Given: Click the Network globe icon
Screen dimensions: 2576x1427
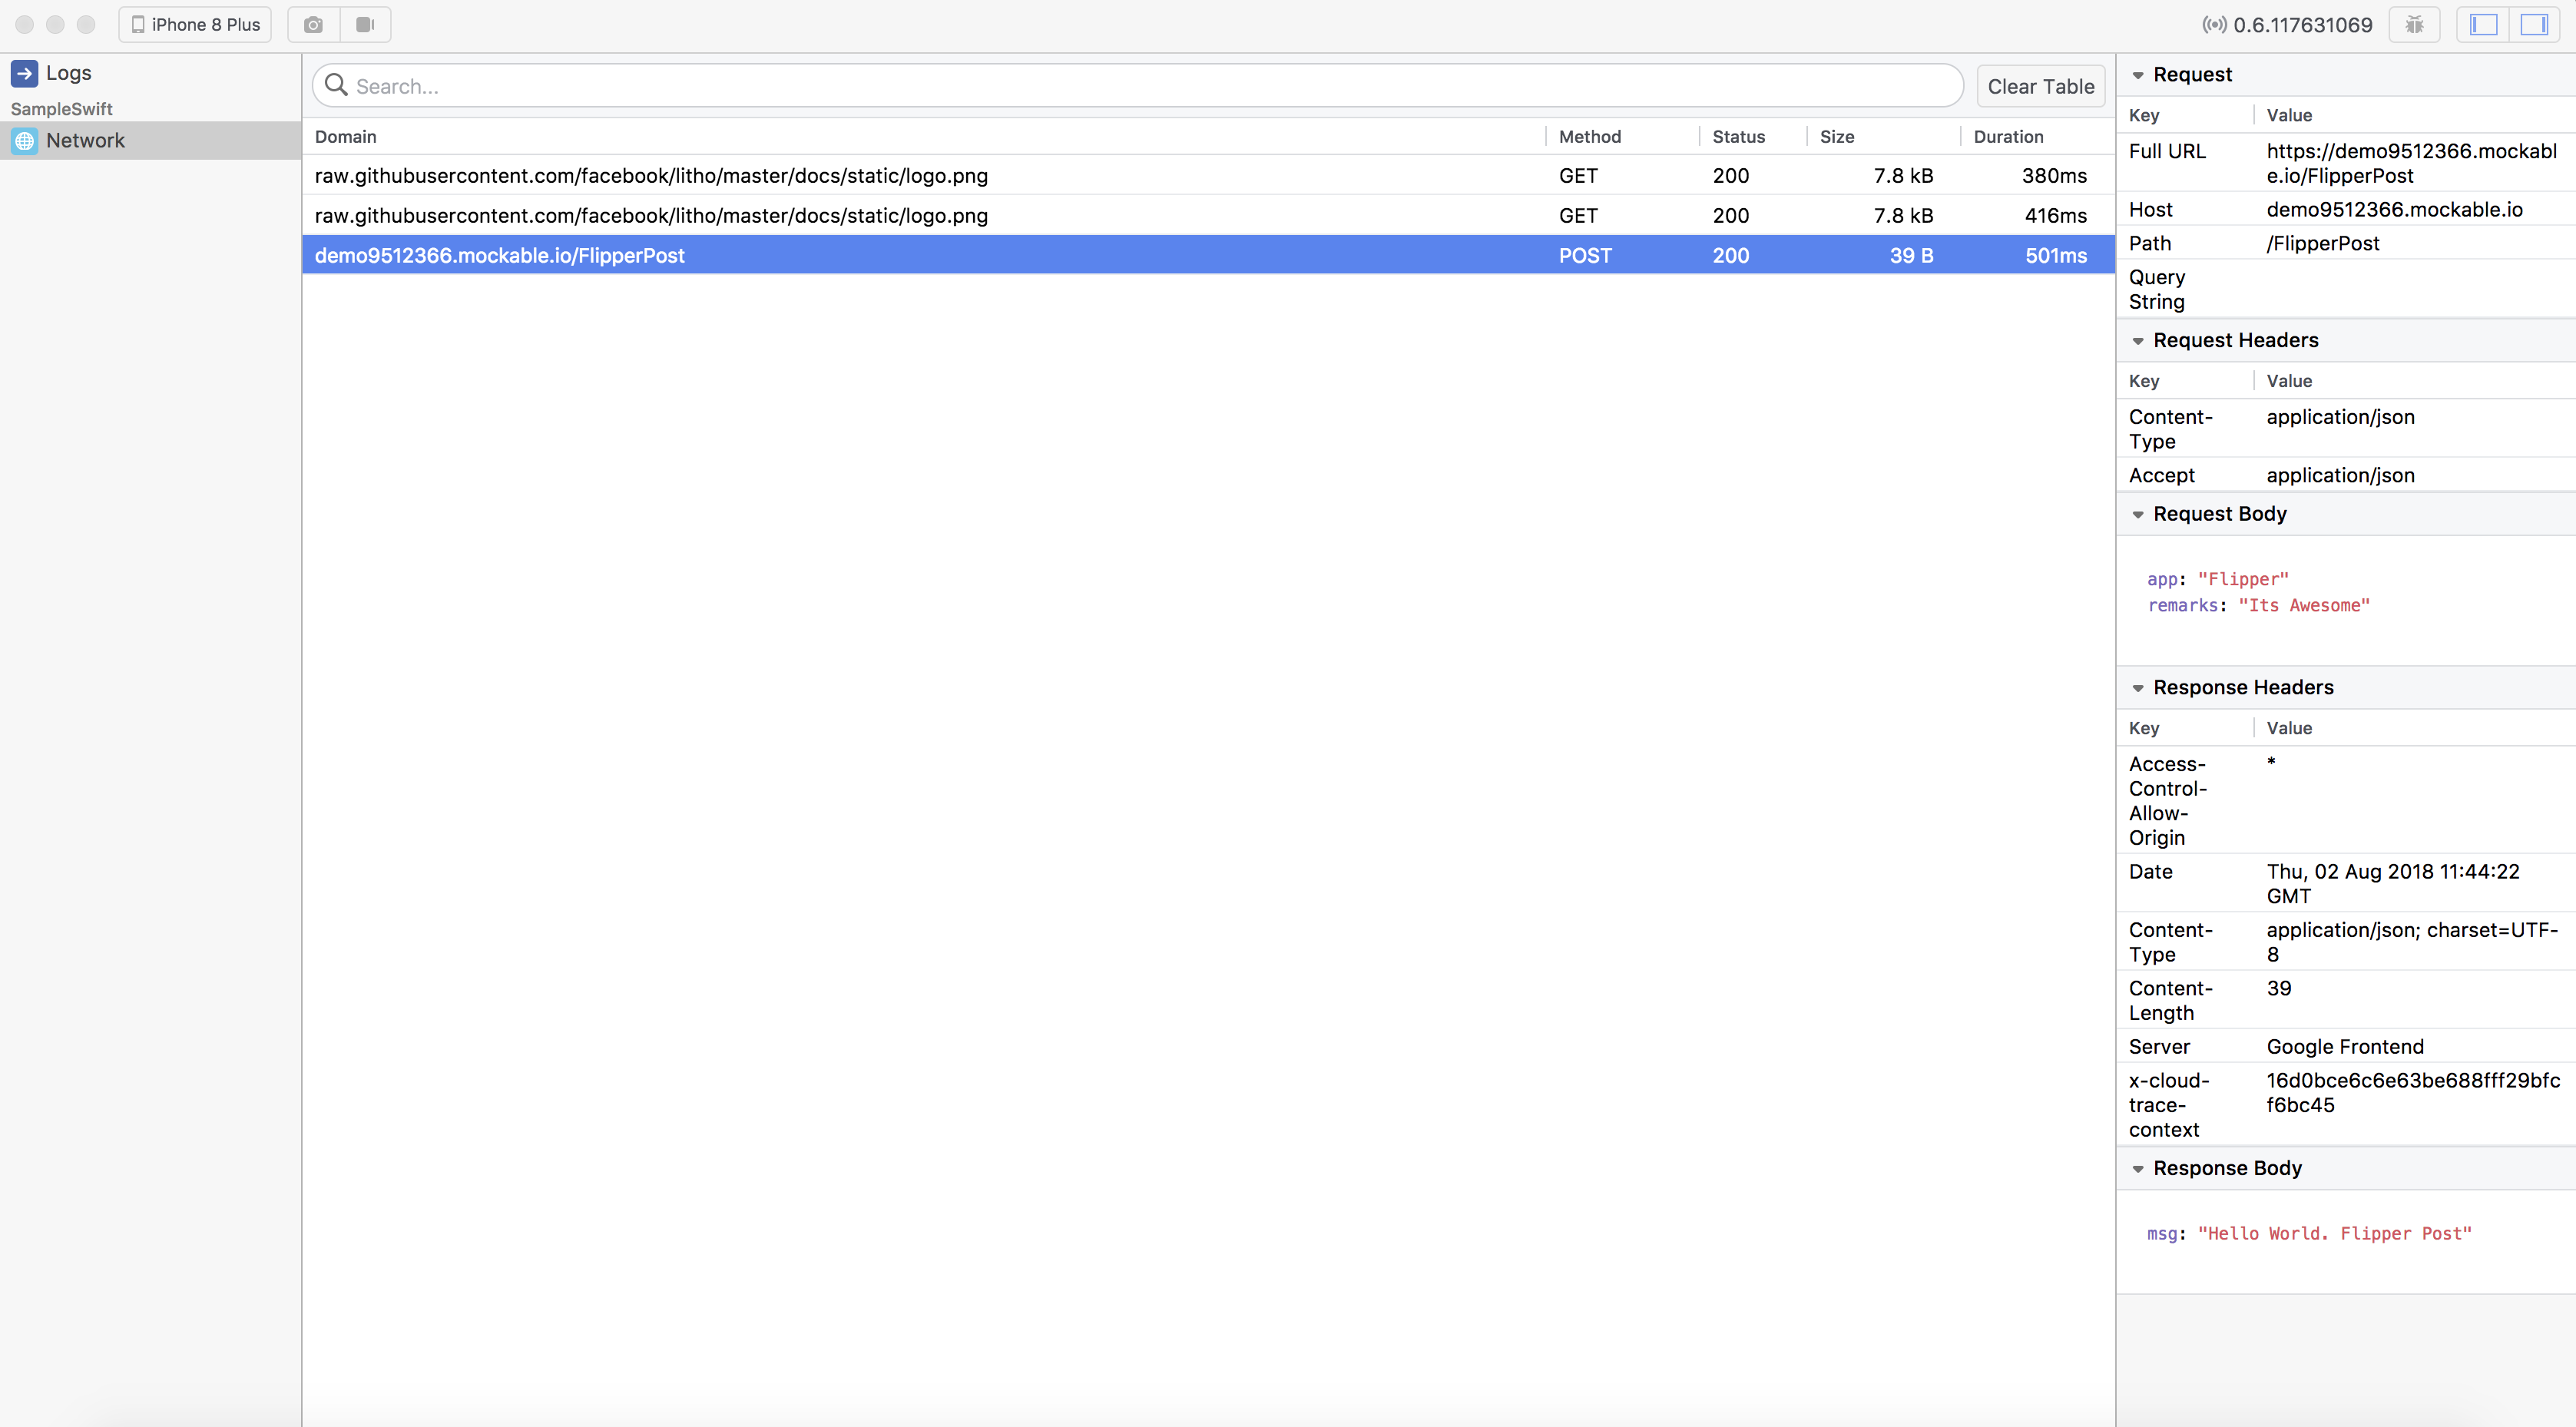Looking at the screenshot, I should 25,141.
